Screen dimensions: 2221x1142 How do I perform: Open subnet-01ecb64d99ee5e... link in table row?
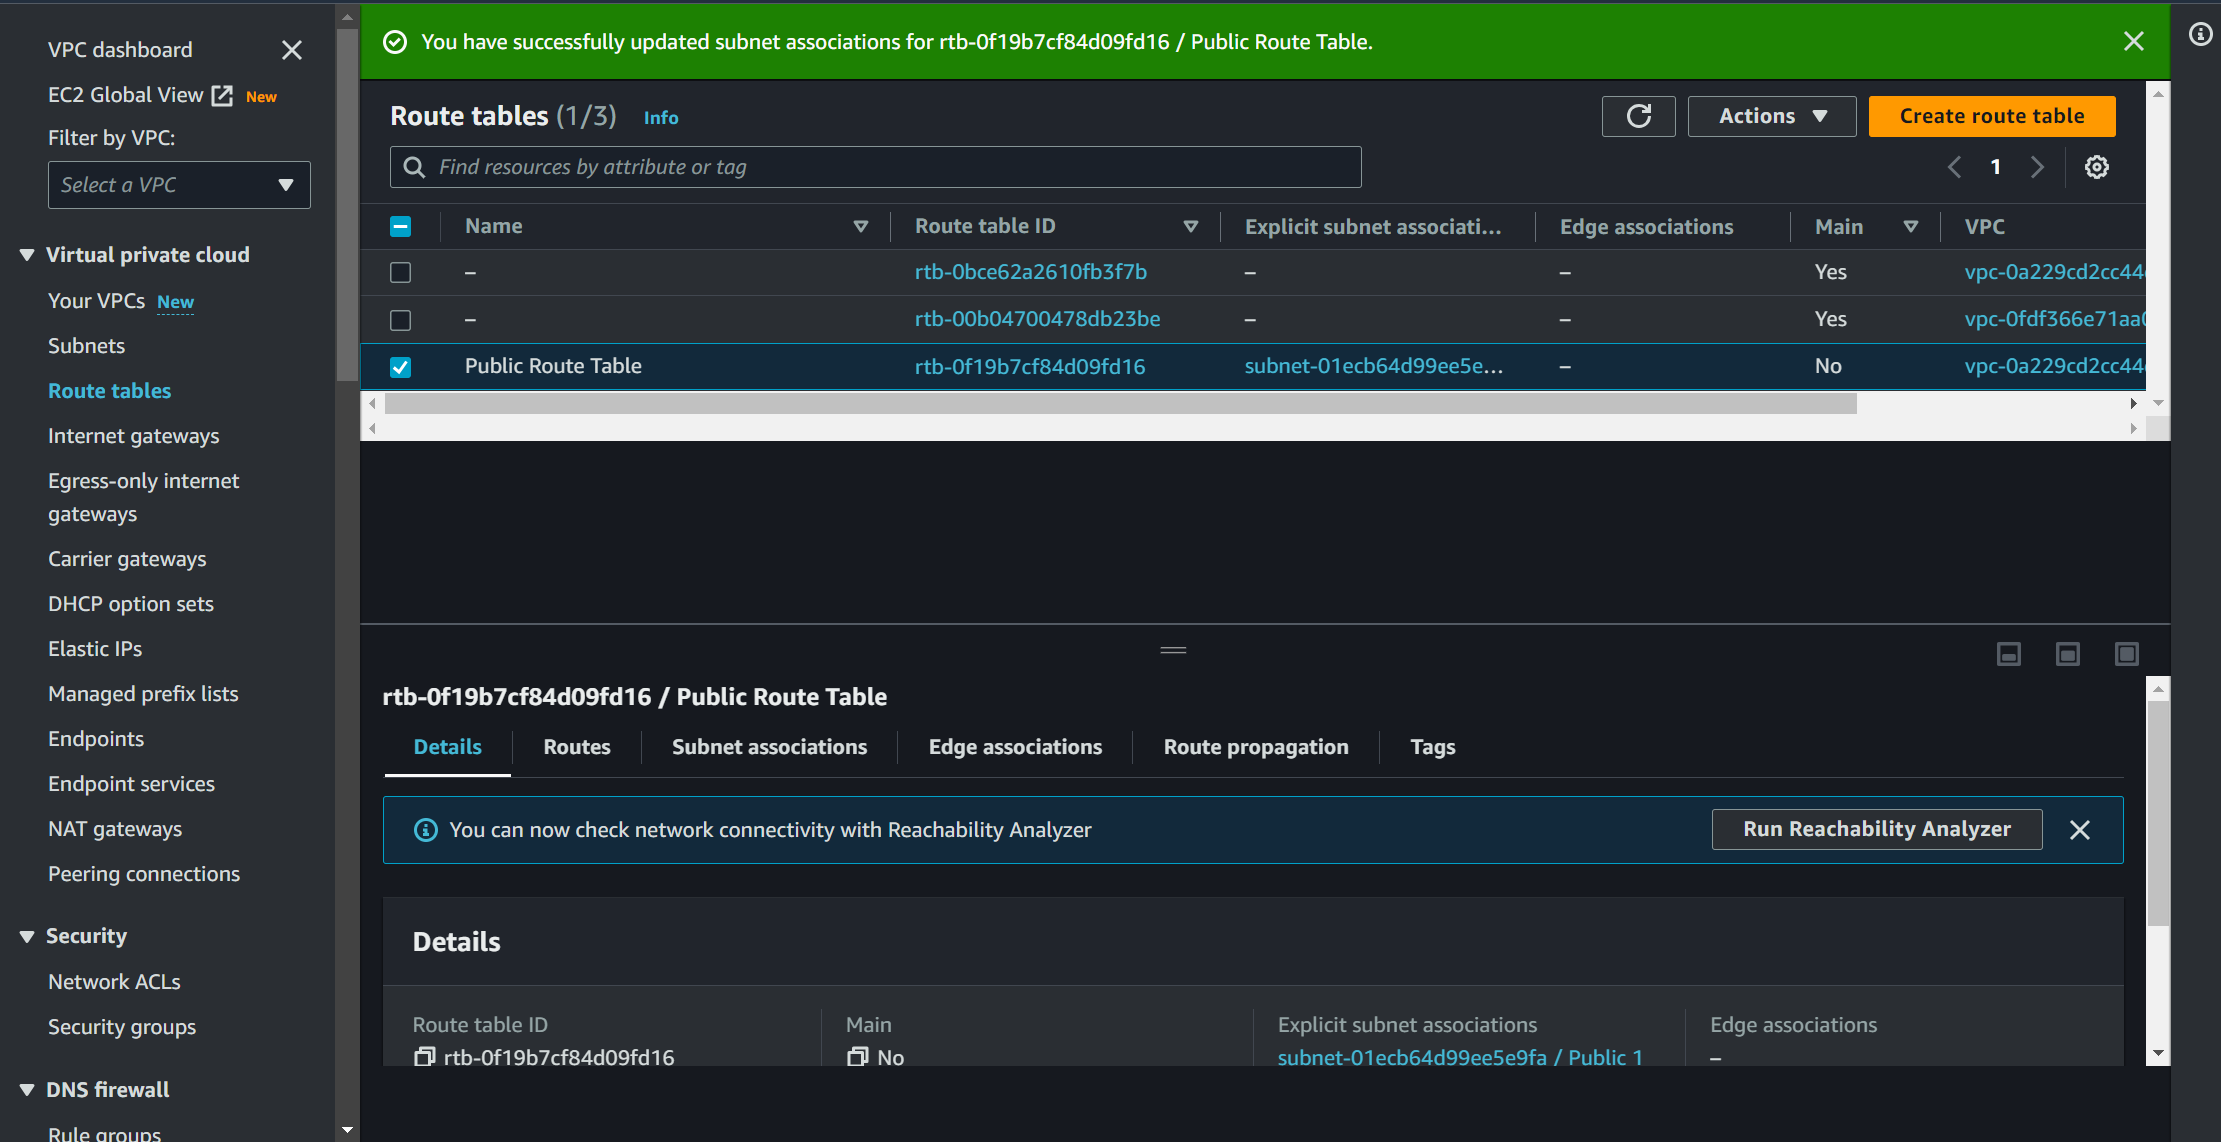[x=1374, y=366]
